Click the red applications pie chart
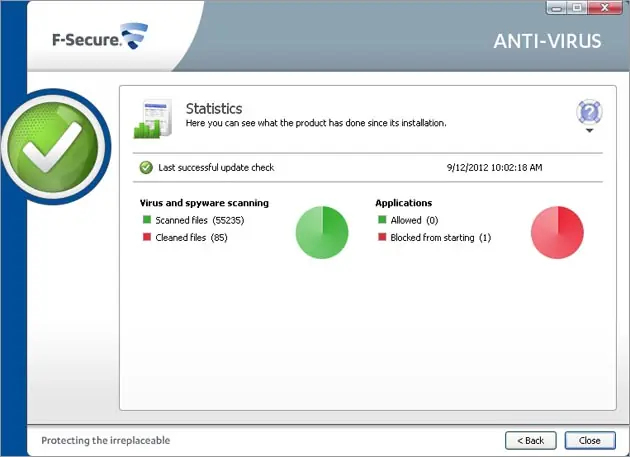Viewport: 630px width, 457px height. (557, 232)
